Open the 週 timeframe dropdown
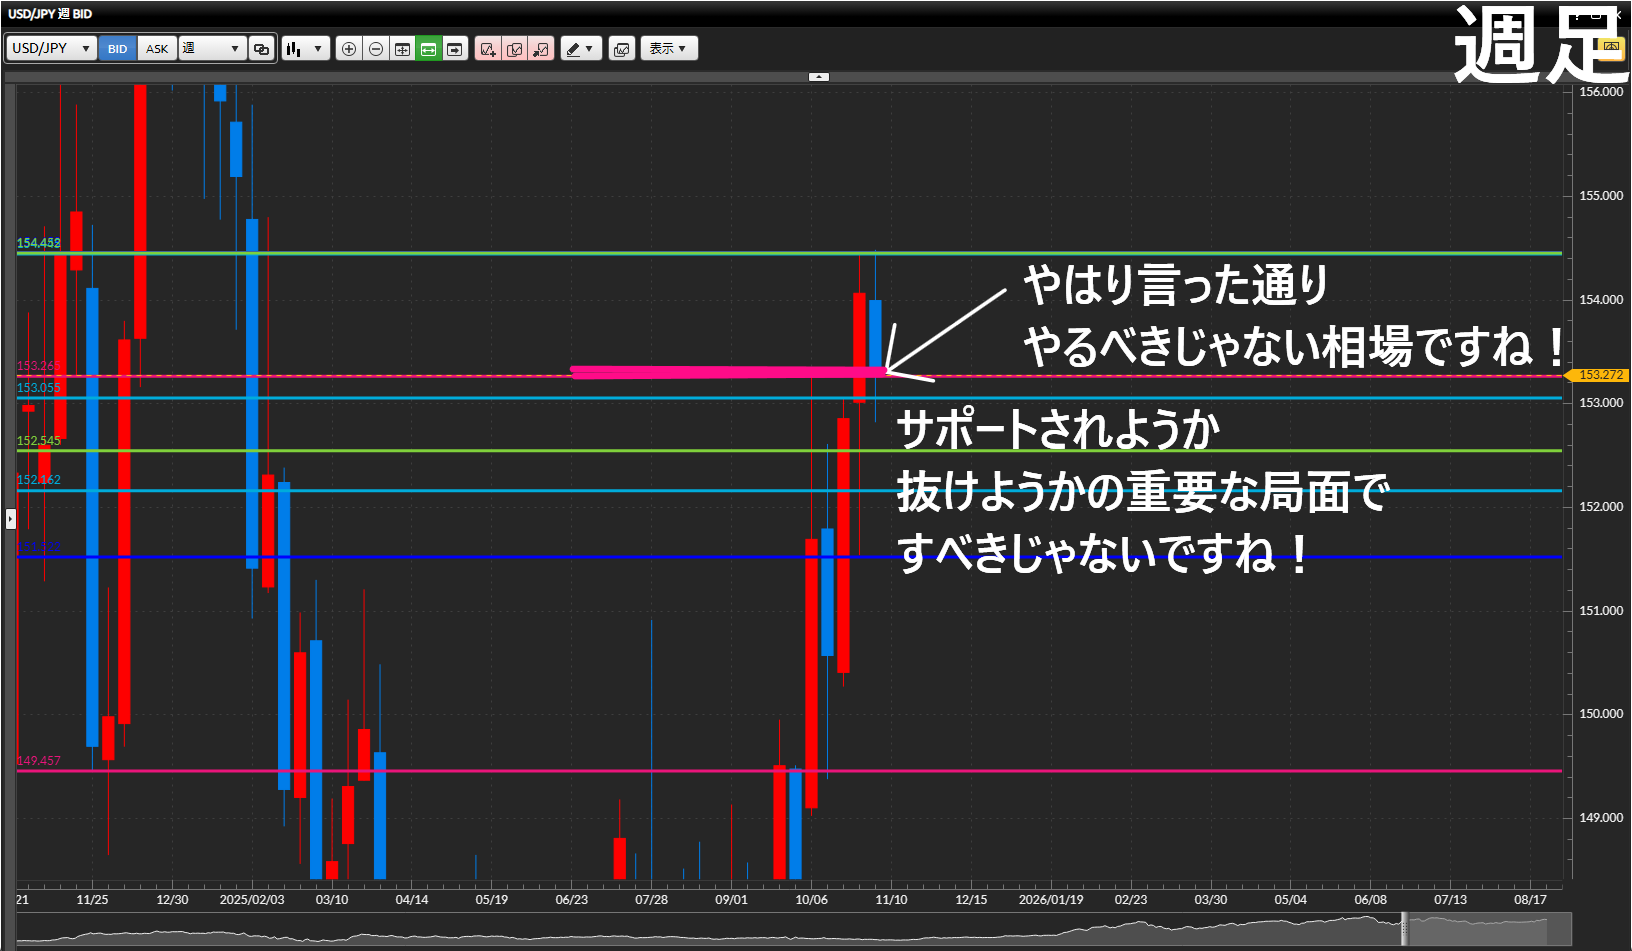The width and height of the screenshot is (1632, 951). tap(212, 49)
